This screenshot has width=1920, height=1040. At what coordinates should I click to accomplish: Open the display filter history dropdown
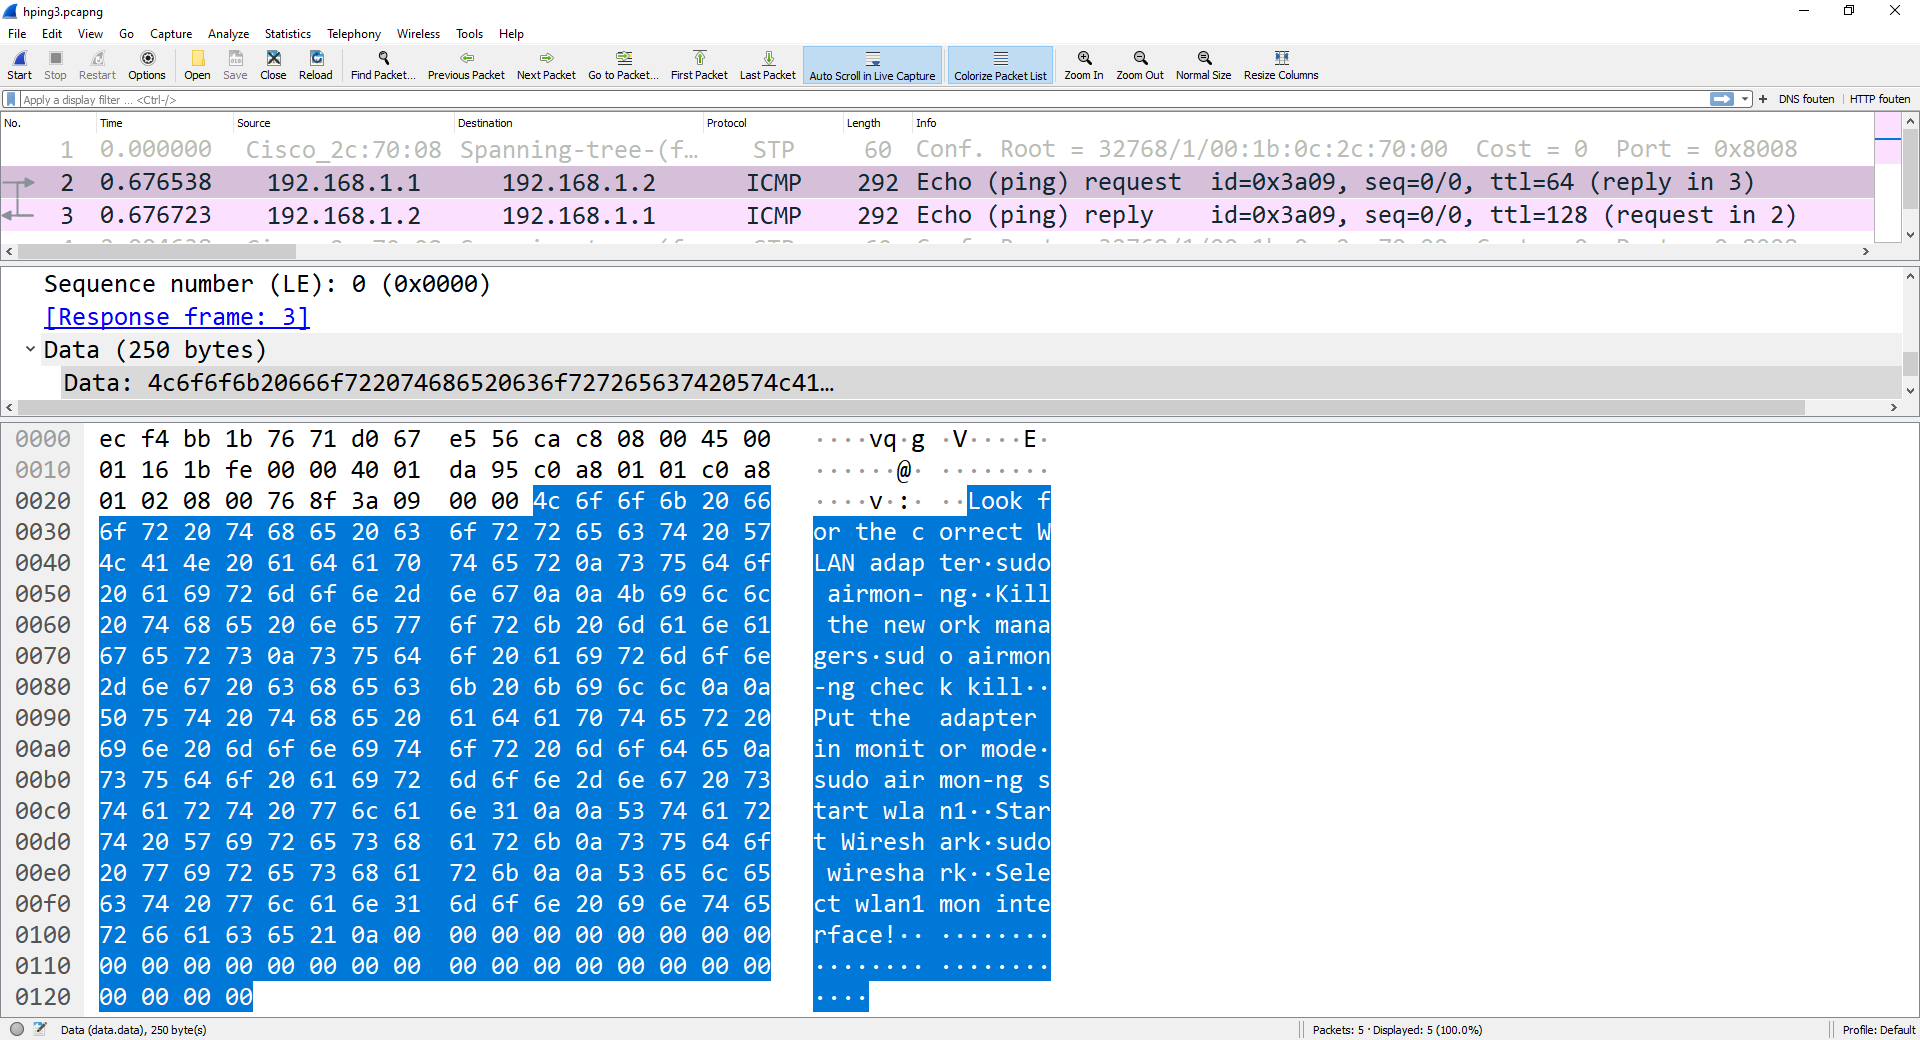(1745, 99)
